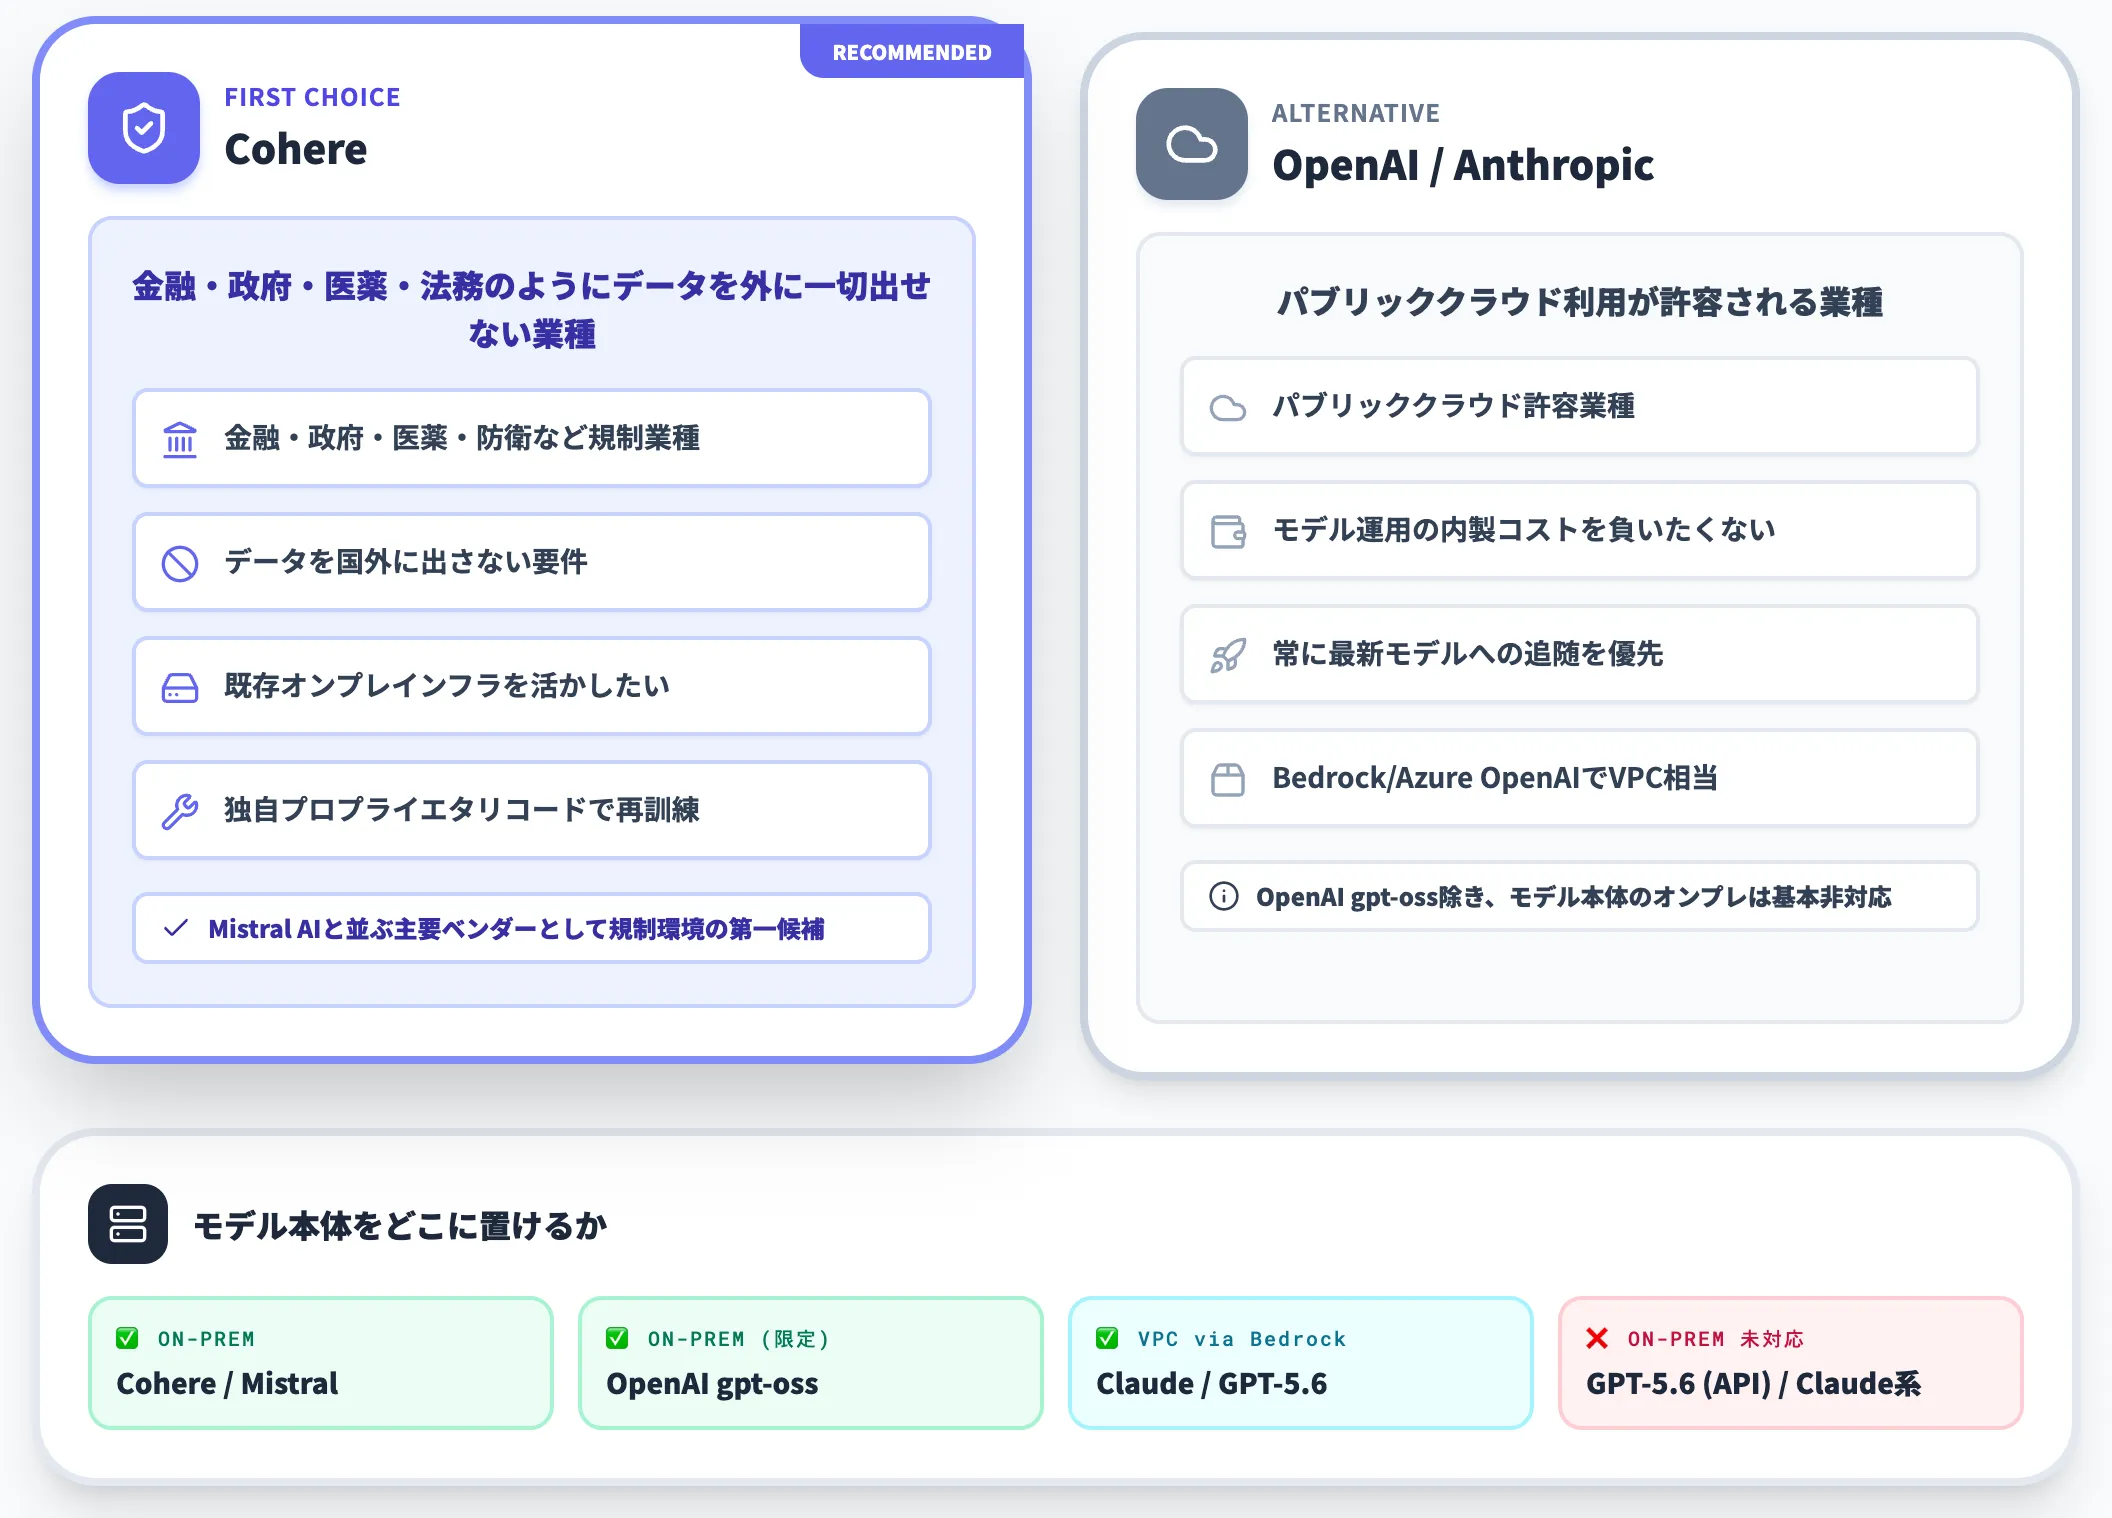Click the VPC via Bedrock label
2112x1518 pixels.
pos(1242,1339)
